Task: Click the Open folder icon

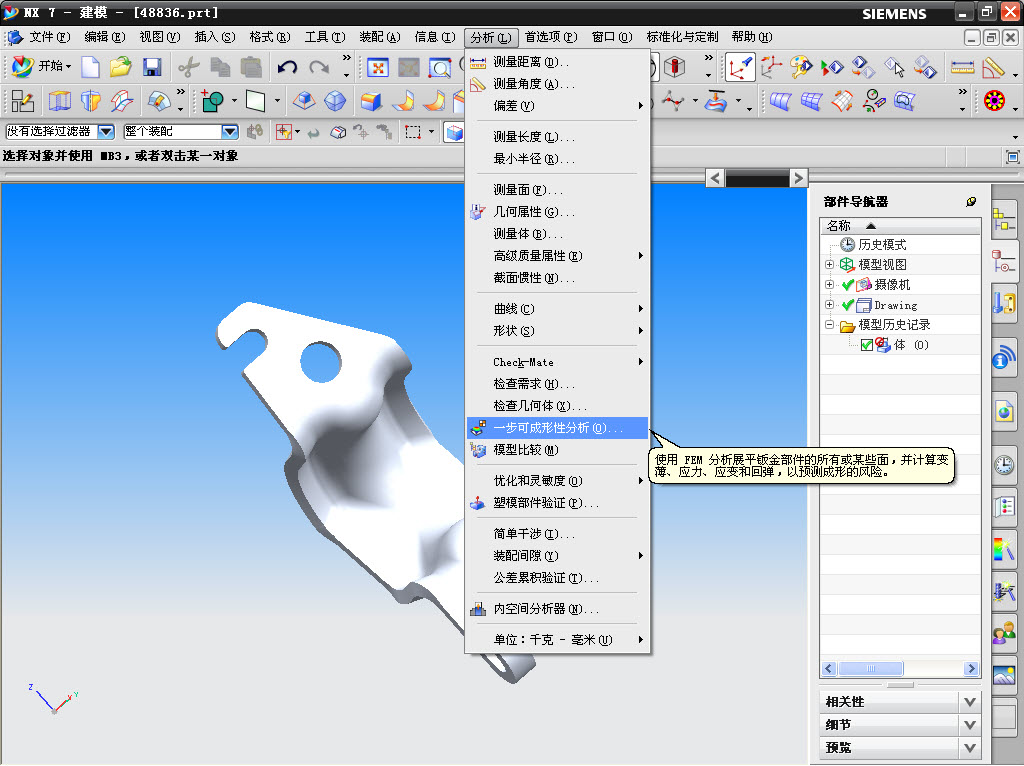Action: coord(121,67)
